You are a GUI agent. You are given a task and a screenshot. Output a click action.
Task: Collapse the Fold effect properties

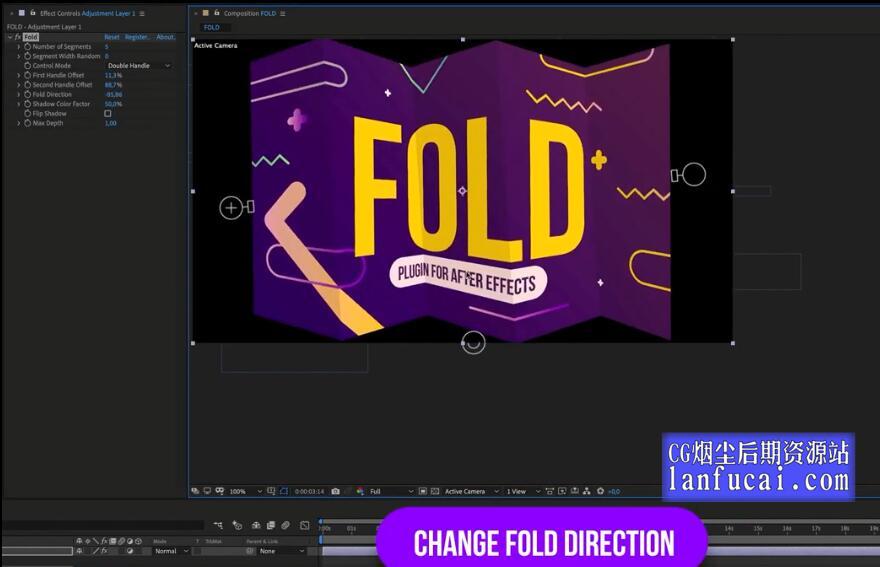(10, 37)
